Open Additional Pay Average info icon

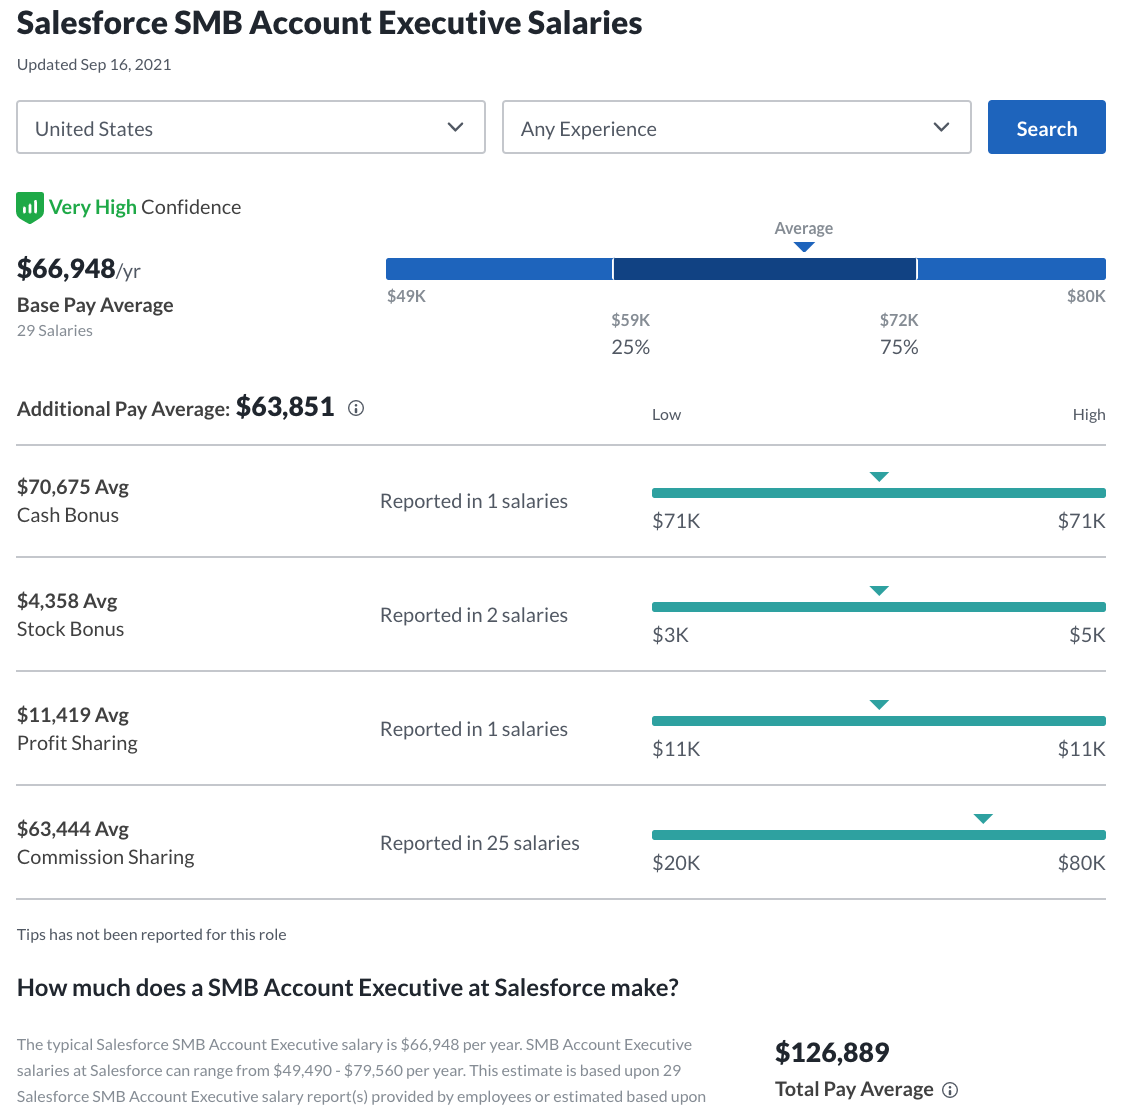(356, 409)
